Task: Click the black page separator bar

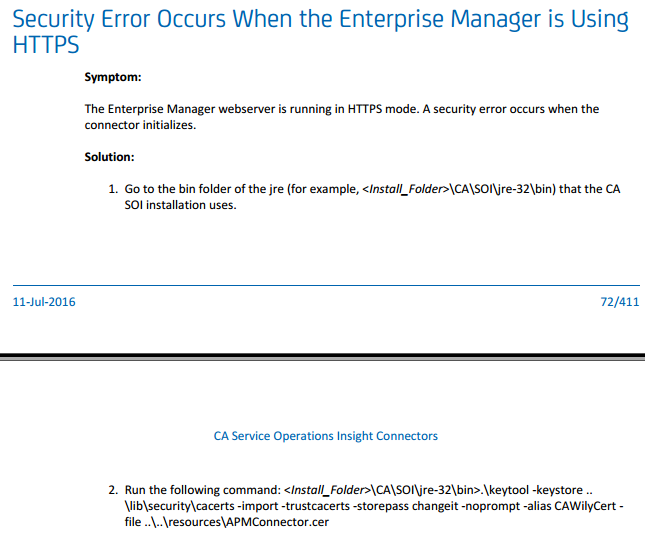Action: click(x=322, y=356)
